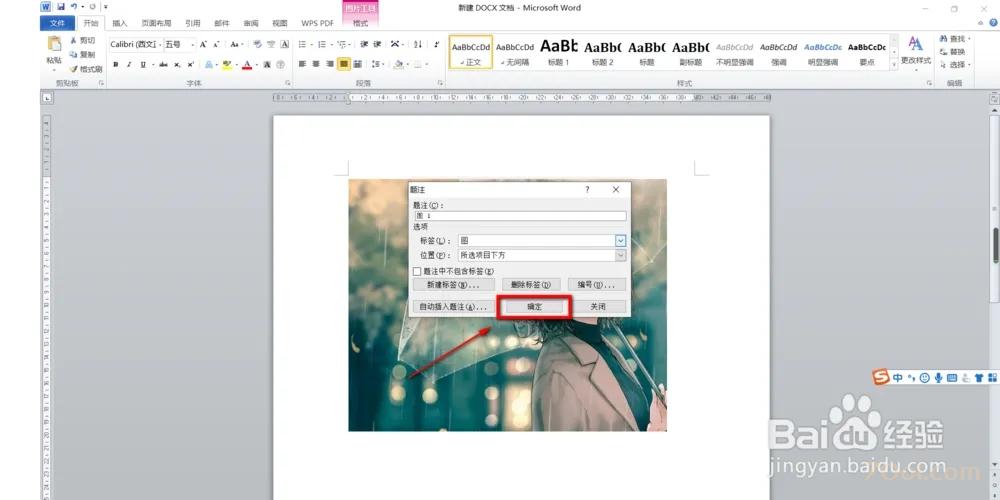The height and width of the screenshot is (500, 1000).
Task: Click the Distributed alignment icon
Action: pos(357,64)
